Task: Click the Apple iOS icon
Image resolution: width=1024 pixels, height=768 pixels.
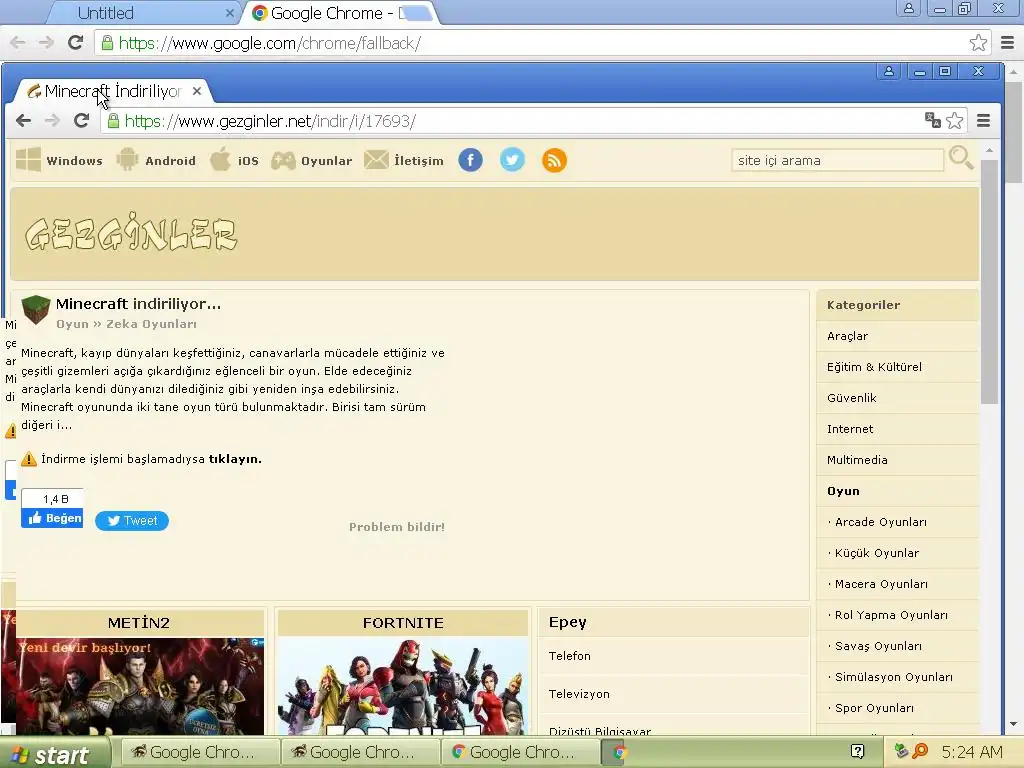Action: pos(221,159)
